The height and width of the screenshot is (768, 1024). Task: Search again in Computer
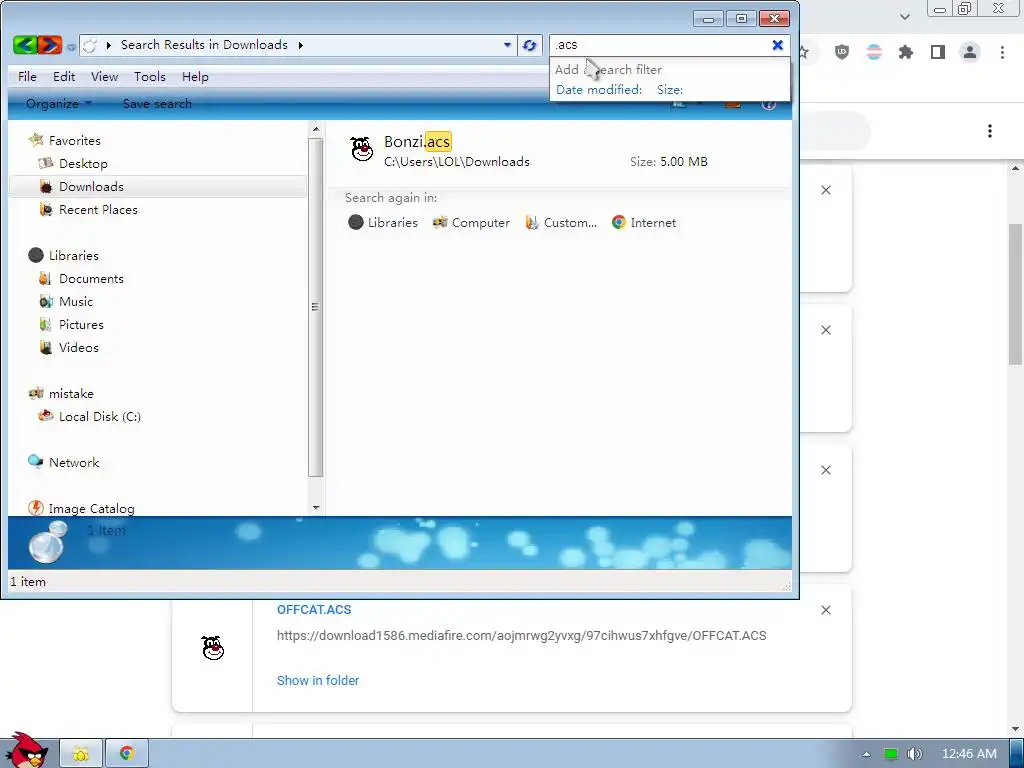(x=471, y=223)
